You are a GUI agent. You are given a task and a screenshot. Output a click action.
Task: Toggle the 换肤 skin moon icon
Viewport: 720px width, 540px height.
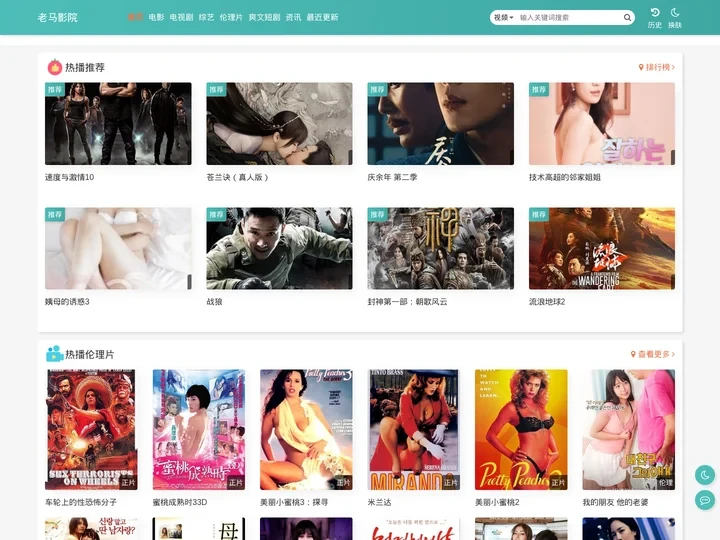[675, 12]
